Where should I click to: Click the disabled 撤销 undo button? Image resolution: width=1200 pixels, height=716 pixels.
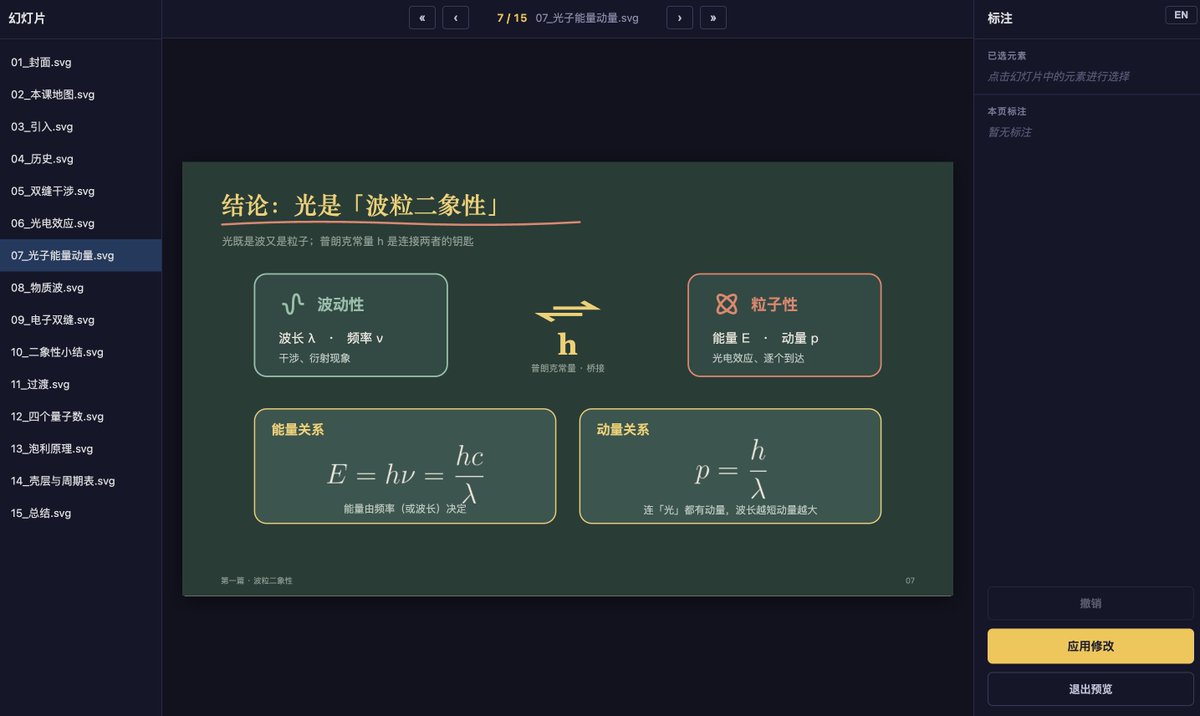(x=1090, y=603)
